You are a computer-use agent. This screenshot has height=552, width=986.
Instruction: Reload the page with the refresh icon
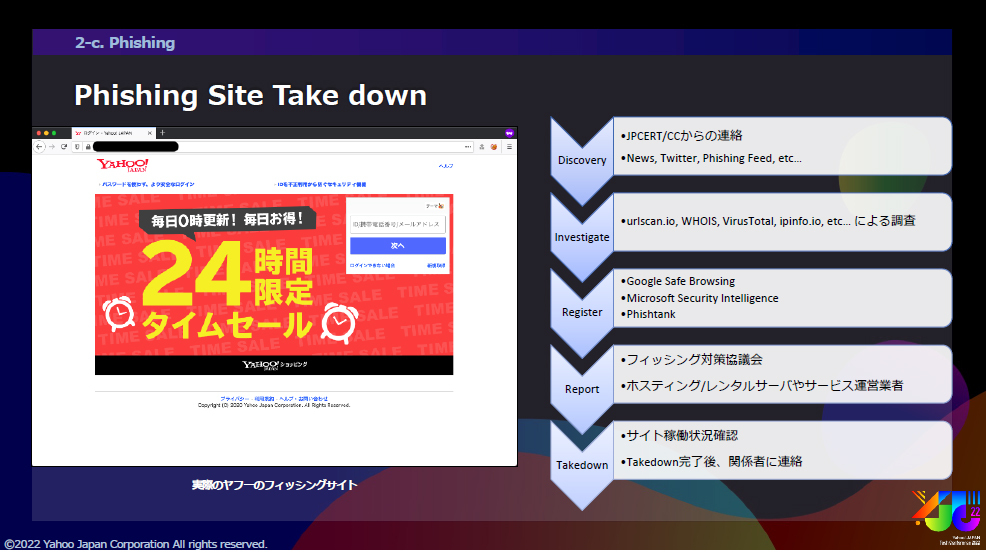(x=64, y=146)
